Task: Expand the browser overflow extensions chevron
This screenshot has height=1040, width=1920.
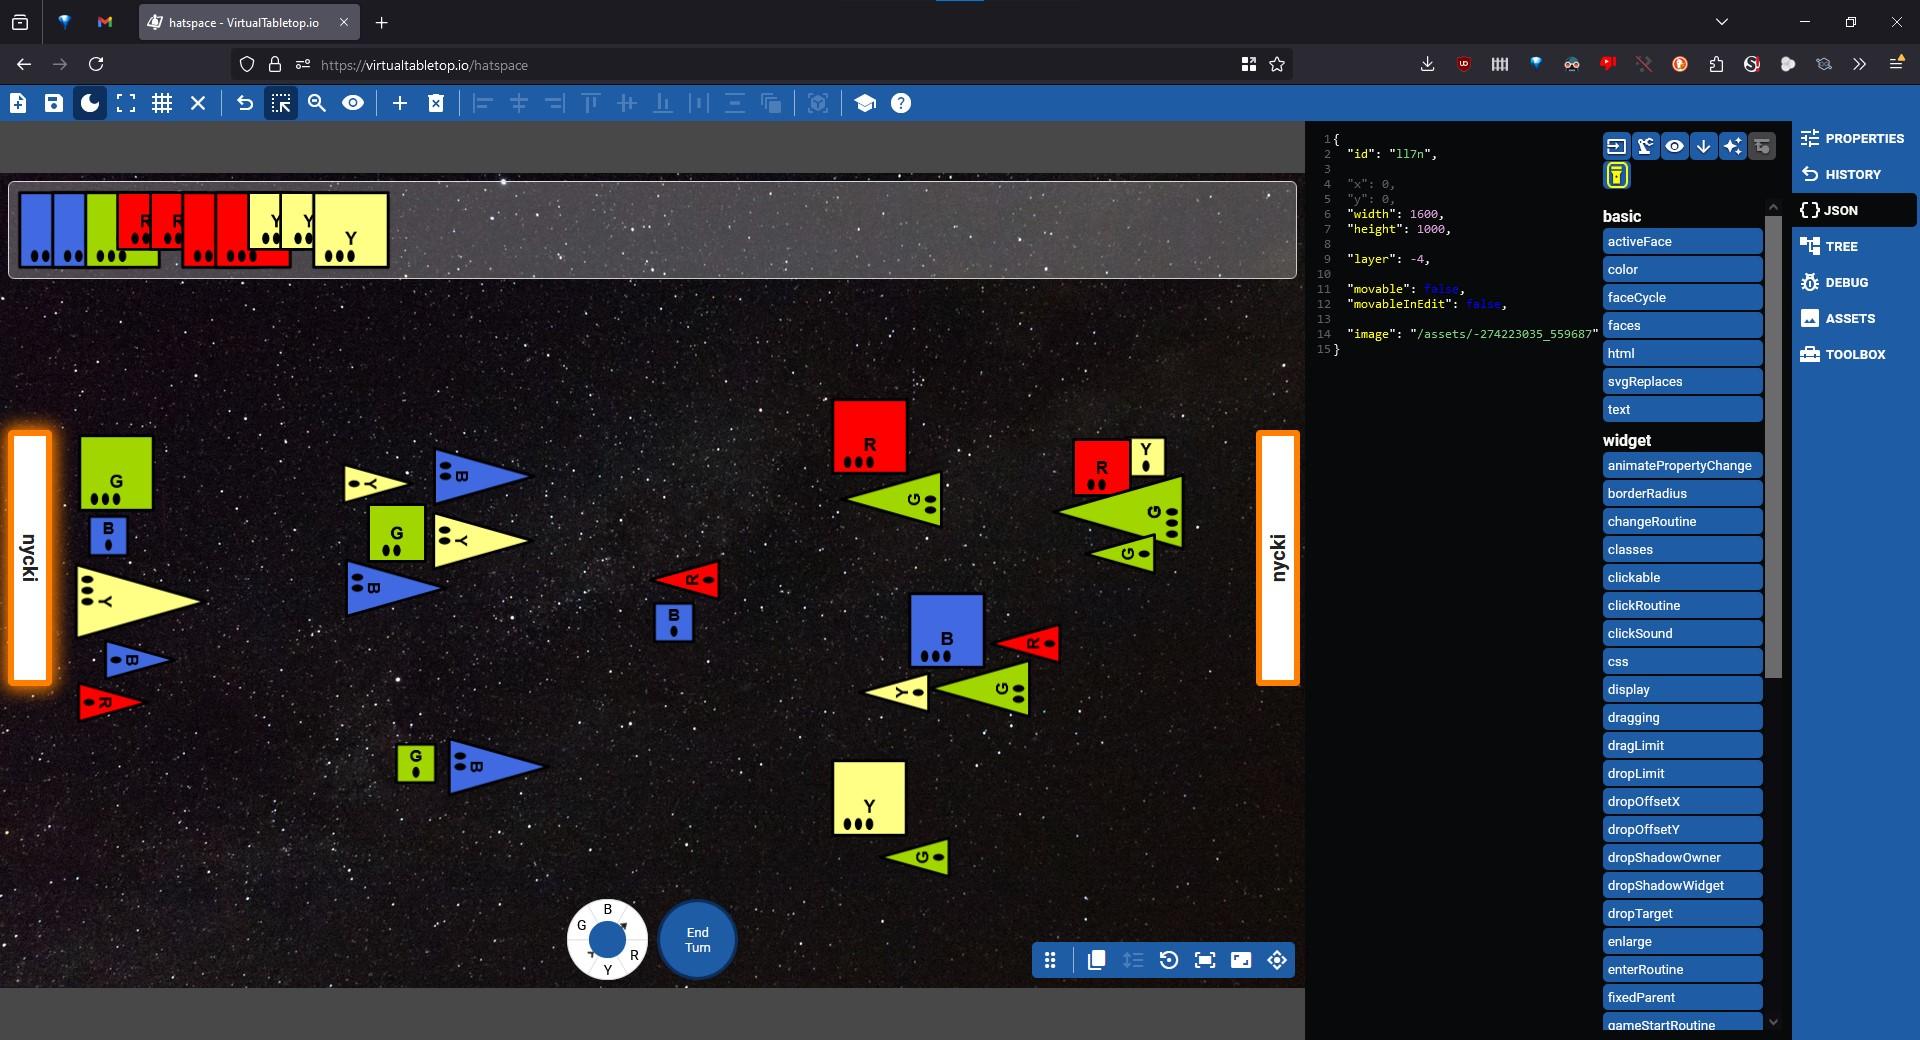Action: [x=1859, y=64]
